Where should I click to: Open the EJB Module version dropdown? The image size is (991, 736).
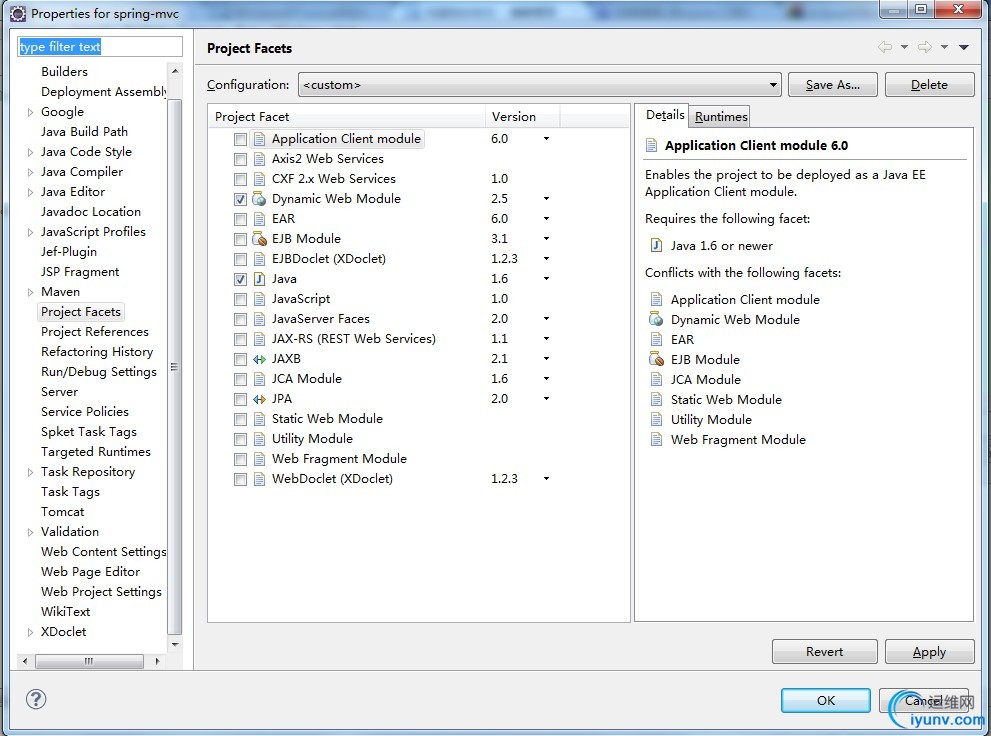coord(546,239)
